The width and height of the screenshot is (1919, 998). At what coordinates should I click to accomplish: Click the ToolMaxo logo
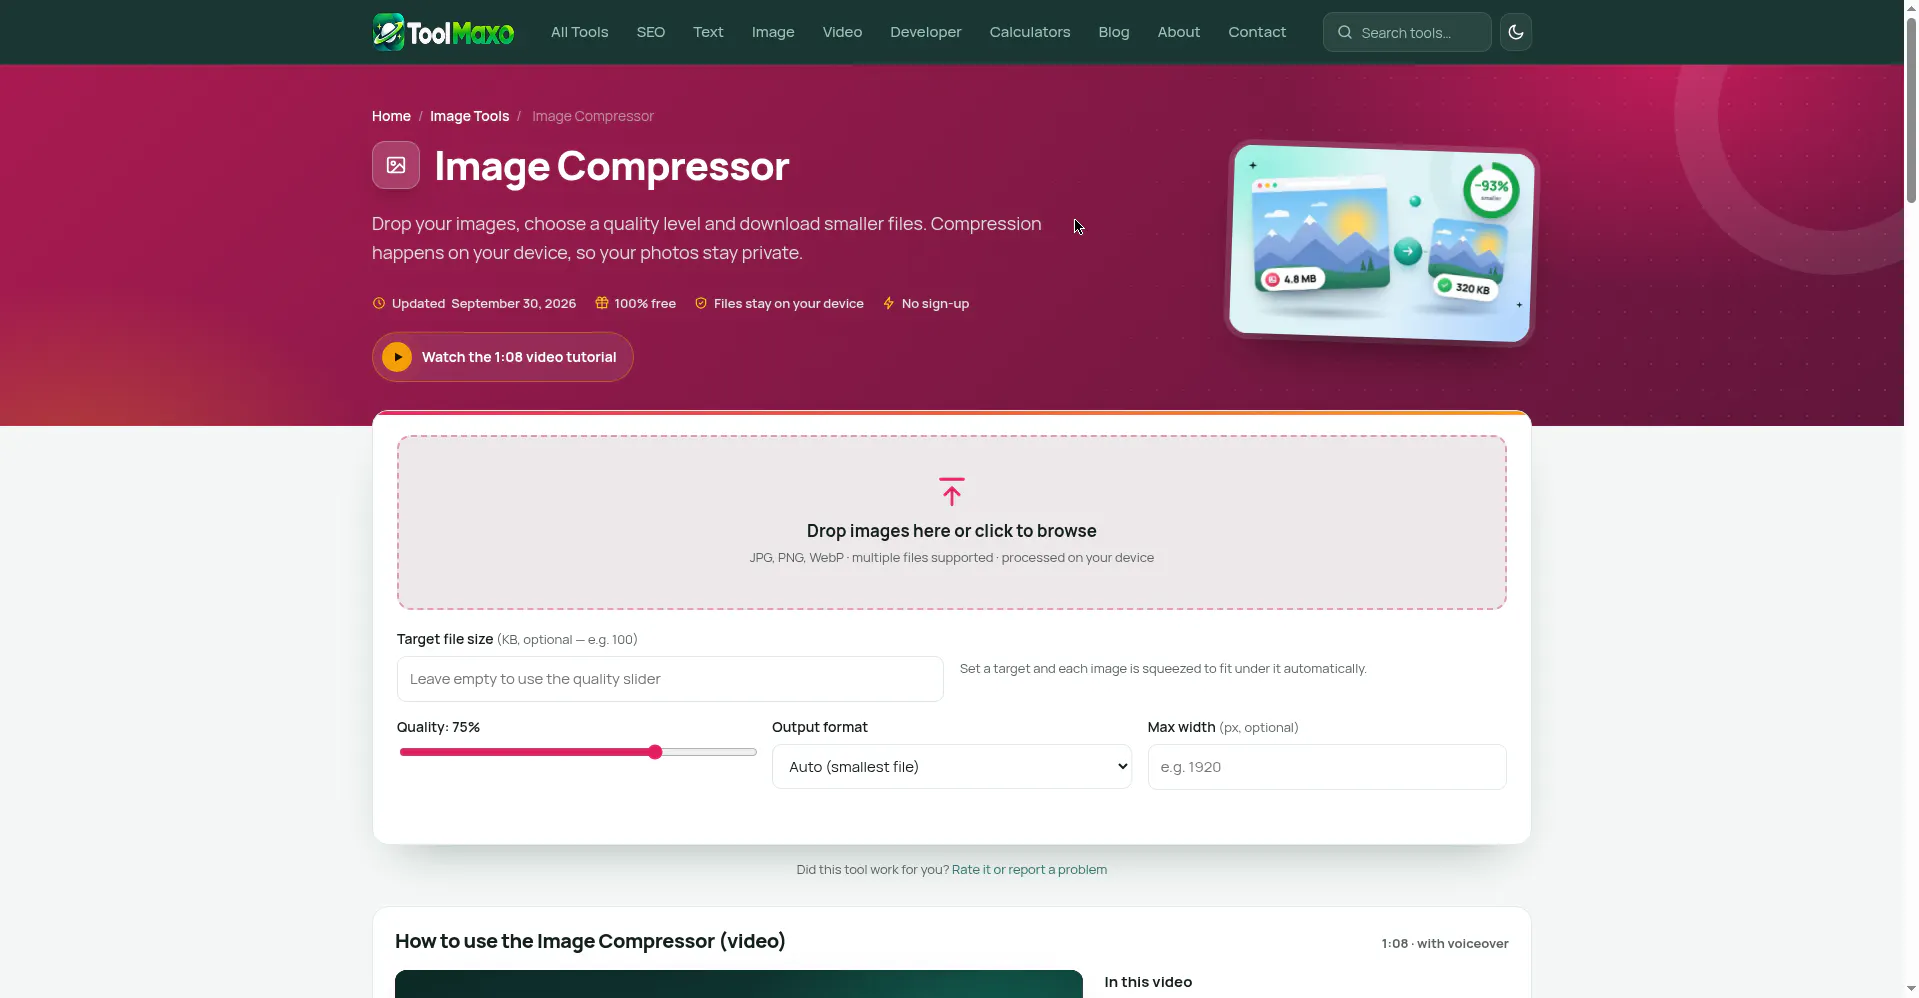coord(443,32)
